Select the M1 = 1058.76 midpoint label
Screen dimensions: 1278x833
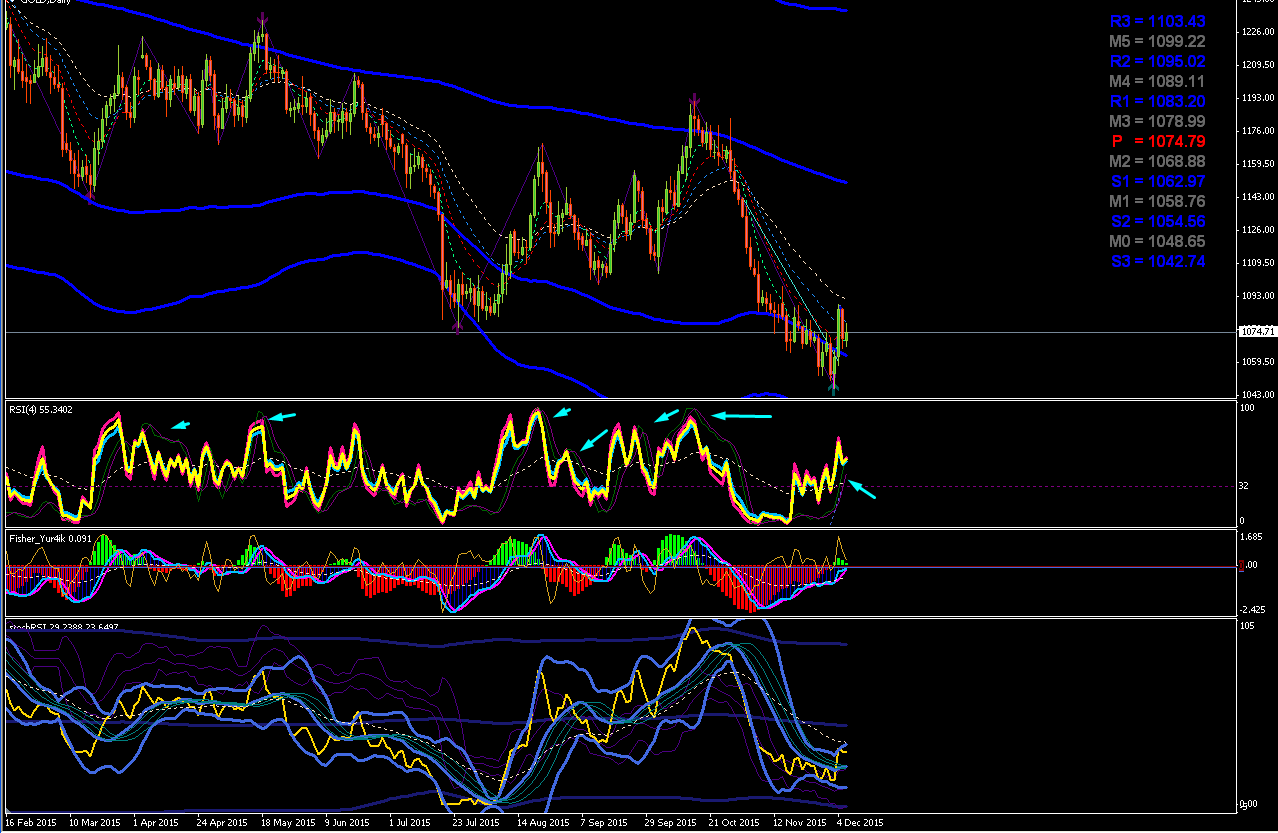point(1157,201)
